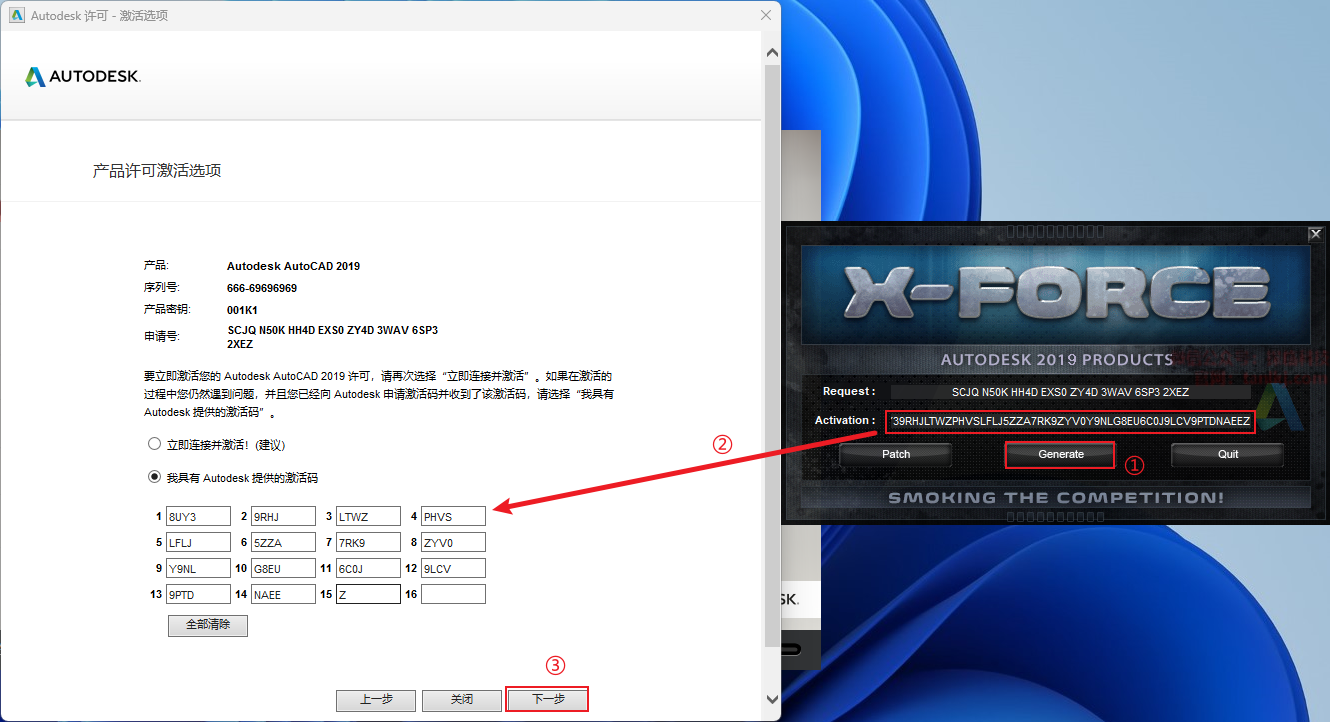
Task: Click the SMOKING THE COMPETITION! text in X-Force
Action: 1055,497
